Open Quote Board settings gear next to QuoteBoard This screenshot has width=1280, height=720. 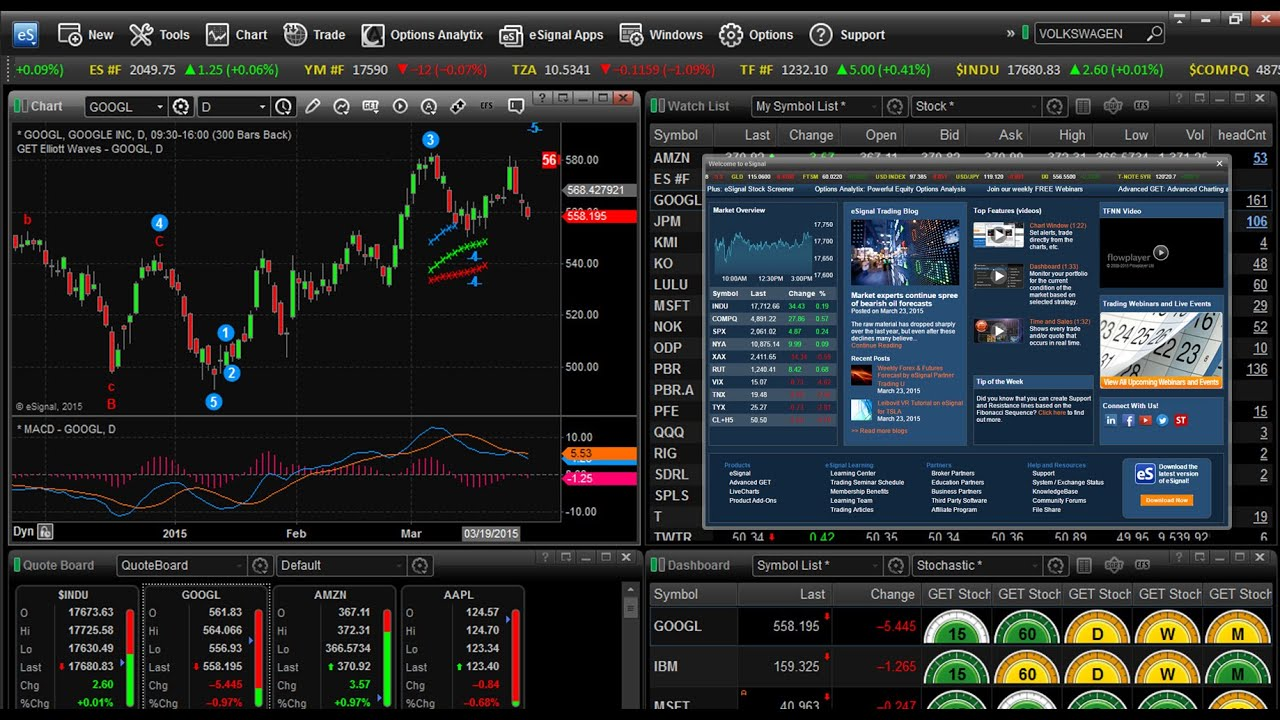[x=260, y=565]
